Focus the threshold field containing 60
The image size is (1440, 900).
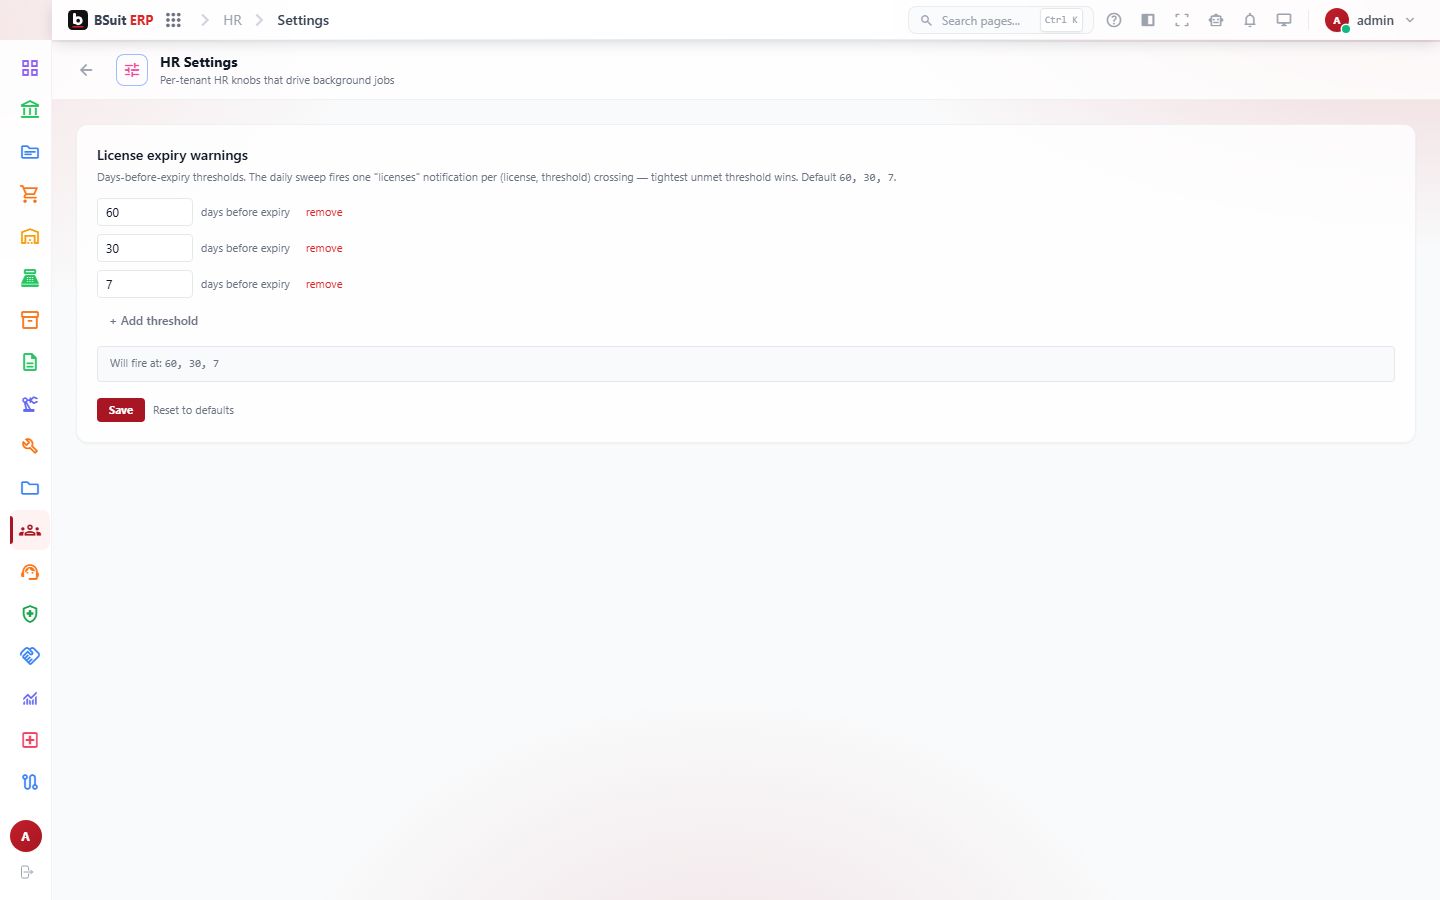(x=145, y=212)
